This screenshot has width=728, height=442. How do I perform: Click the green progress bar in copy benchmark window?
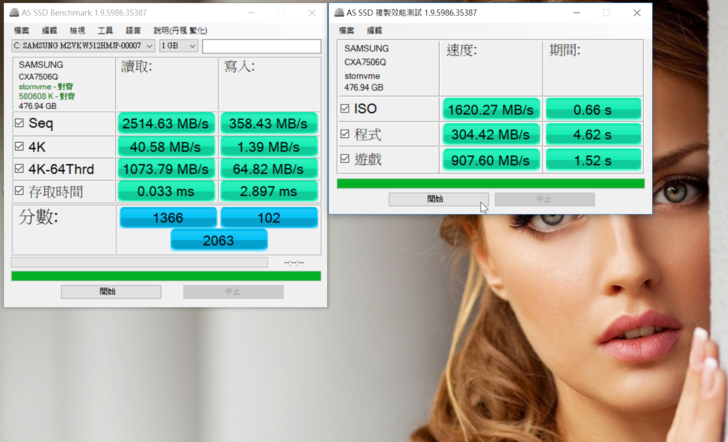(490, 183)
